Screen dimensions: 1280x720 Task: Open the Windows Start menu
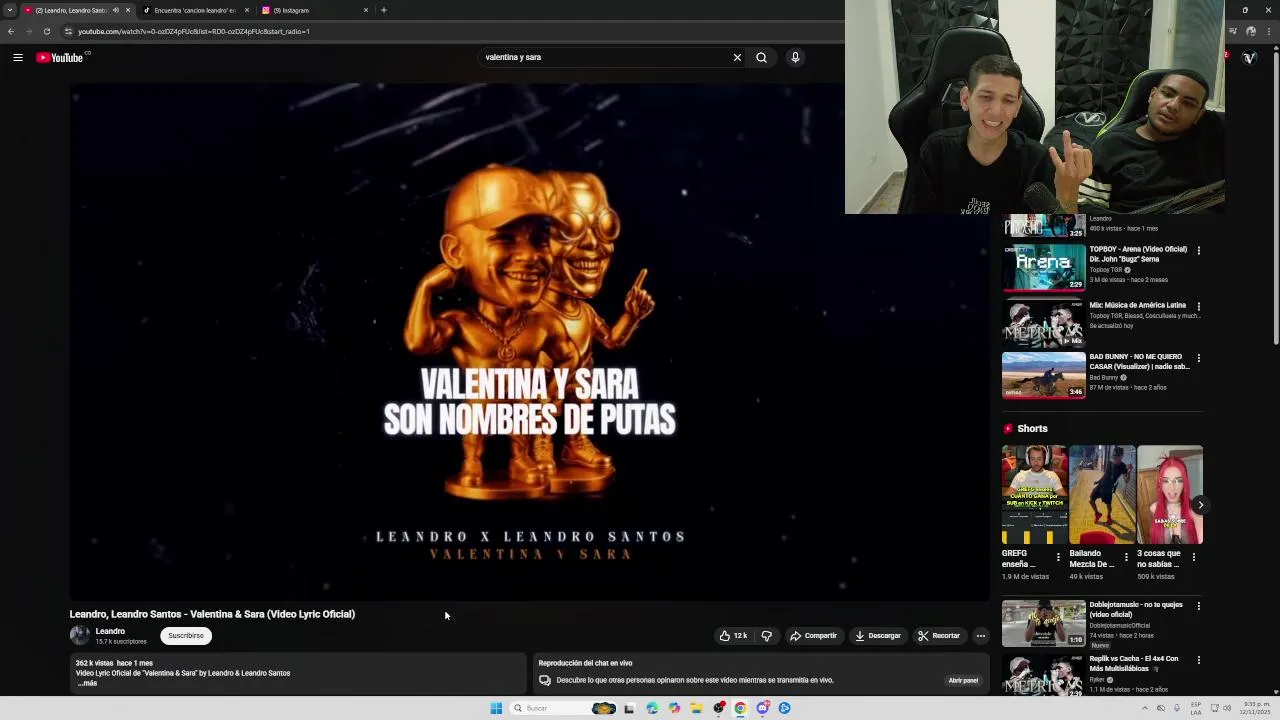click(496, 708)
